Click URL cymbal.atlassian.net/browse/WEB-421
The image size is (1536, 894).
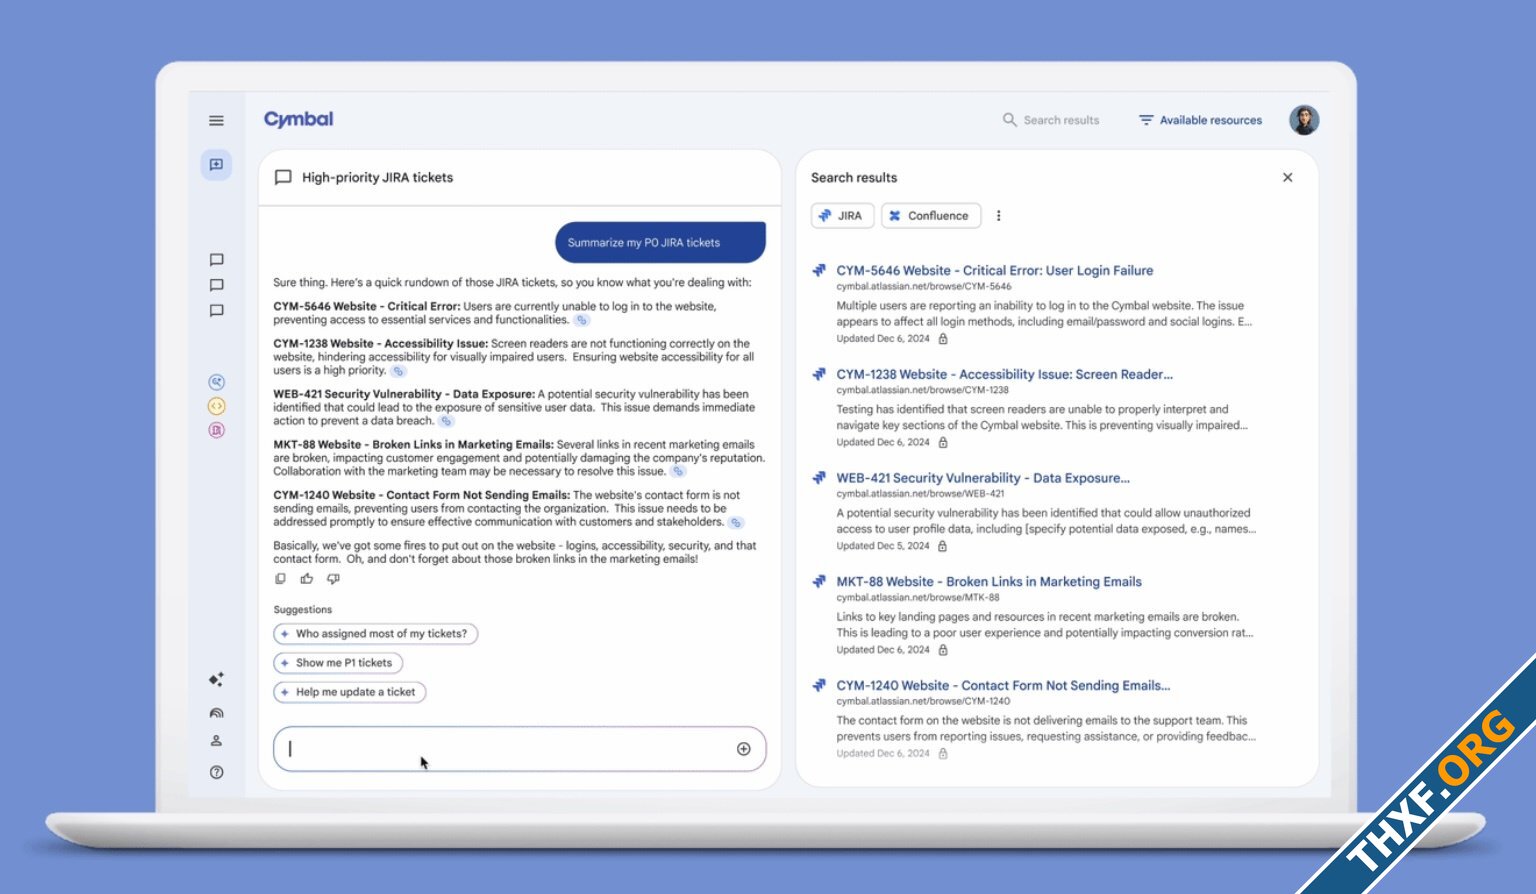click(x=920, y=494)
